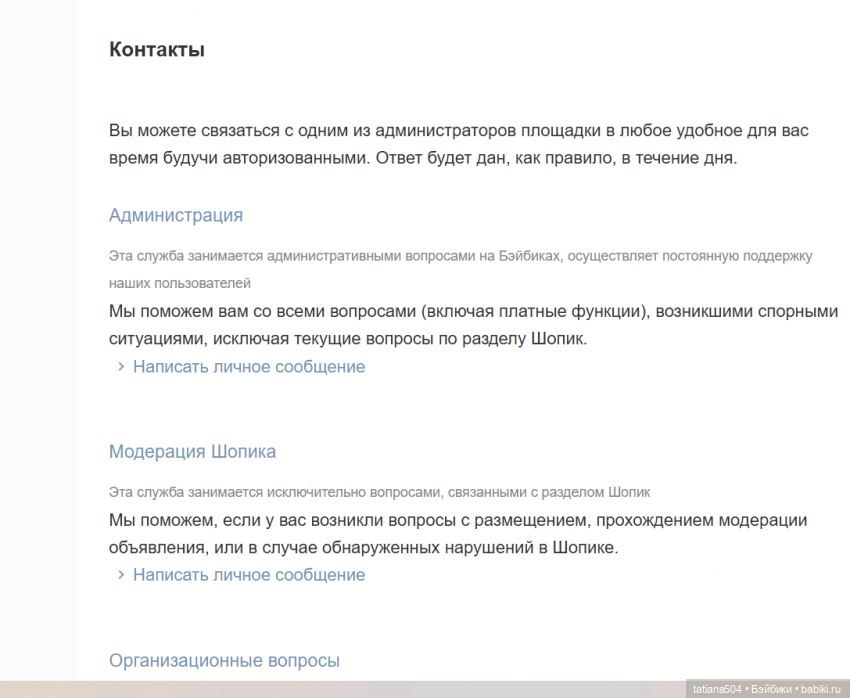Click 'обнаруженных нарушений в Шопике' text

pyautogui.click(x=495, y=548)
